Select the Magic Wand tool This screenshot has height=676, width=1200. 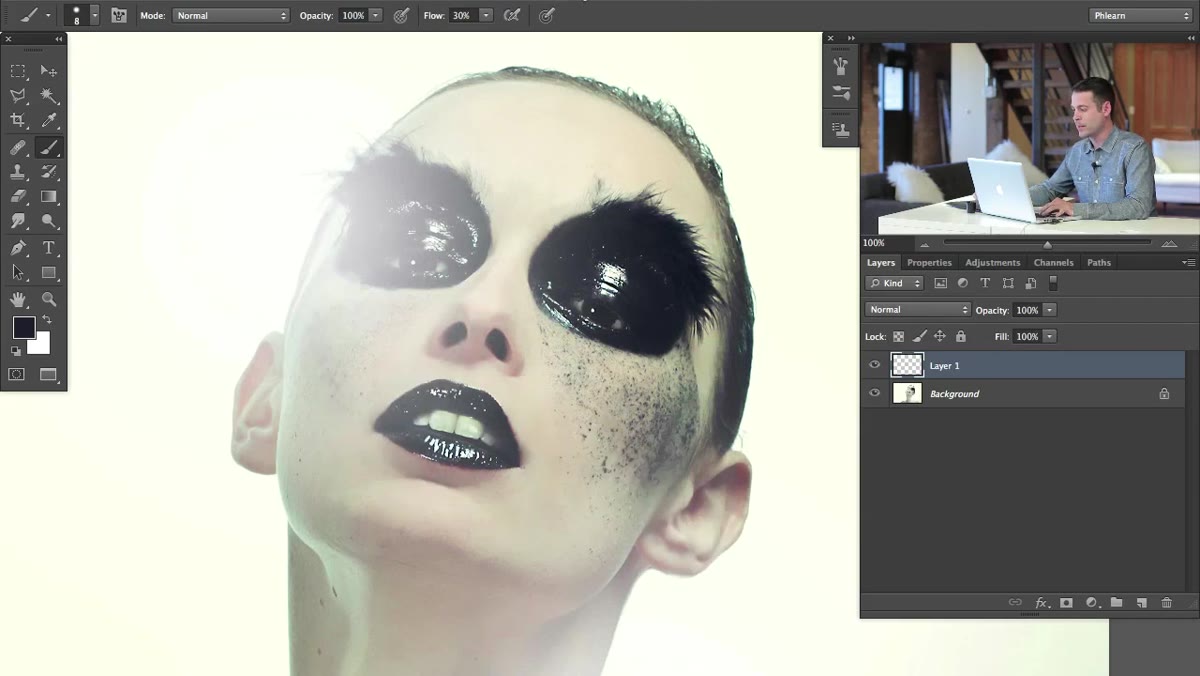point(48,96)
